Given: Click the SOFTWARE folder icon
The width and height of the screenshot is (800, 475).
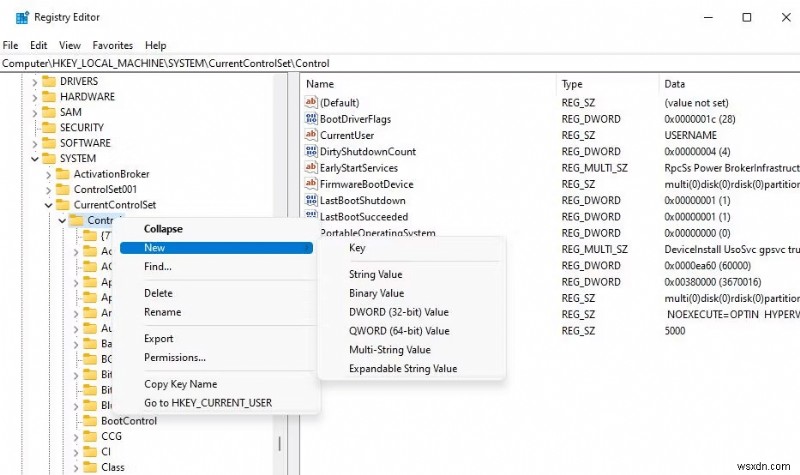Looking at the screenshot, I should coord(49,143).
